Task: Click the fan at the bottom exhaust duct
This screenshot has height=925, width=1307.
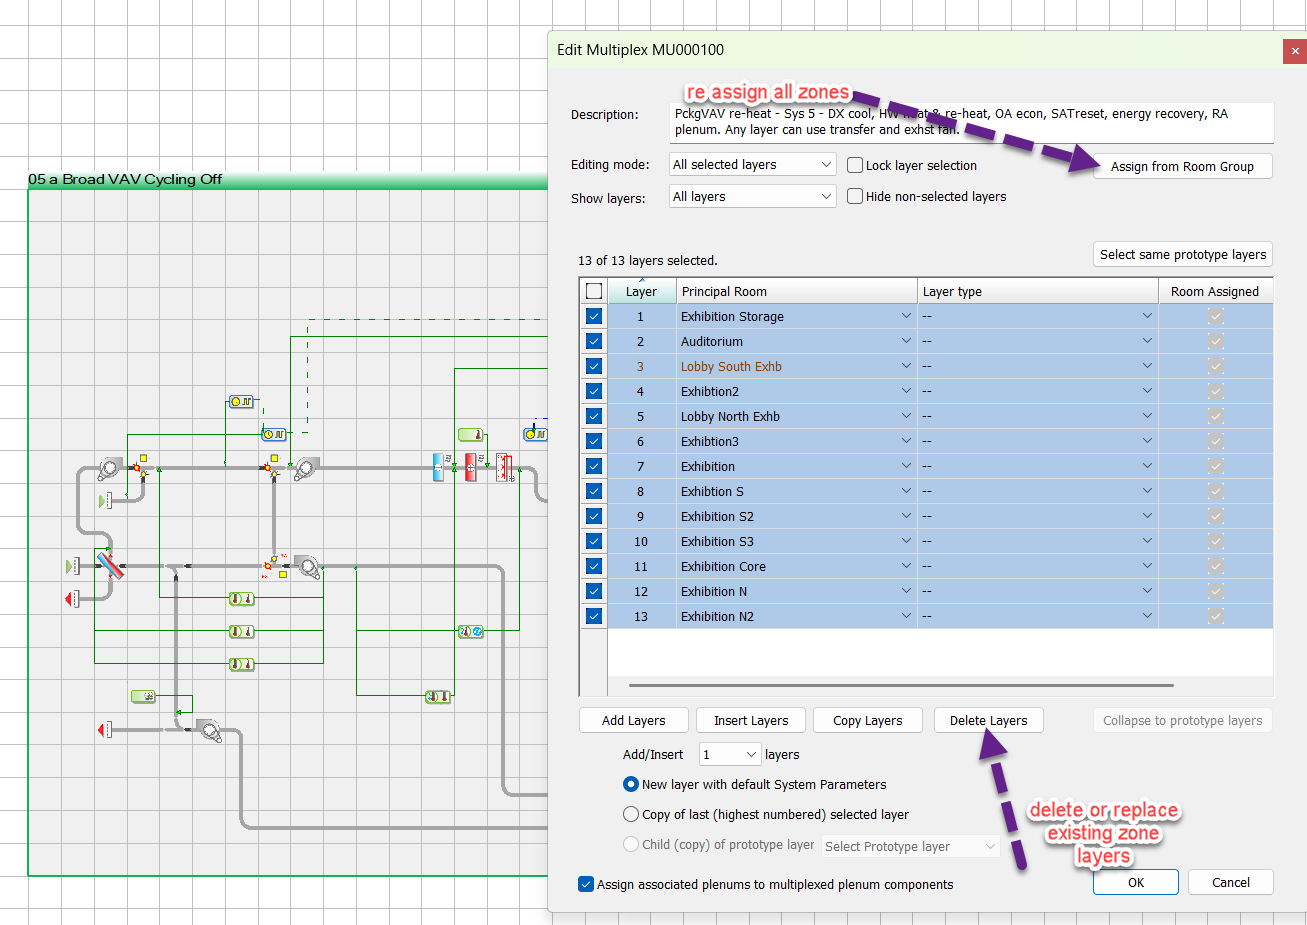Action: [x=209, y=730]
